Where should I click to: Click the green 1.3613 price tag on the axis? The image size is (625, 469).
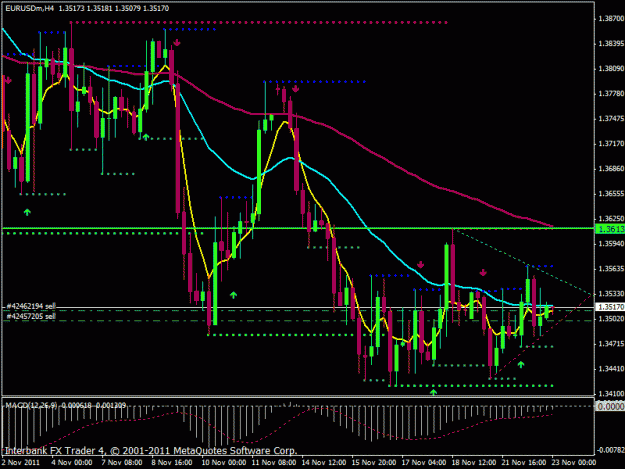[x=610, y=229]
